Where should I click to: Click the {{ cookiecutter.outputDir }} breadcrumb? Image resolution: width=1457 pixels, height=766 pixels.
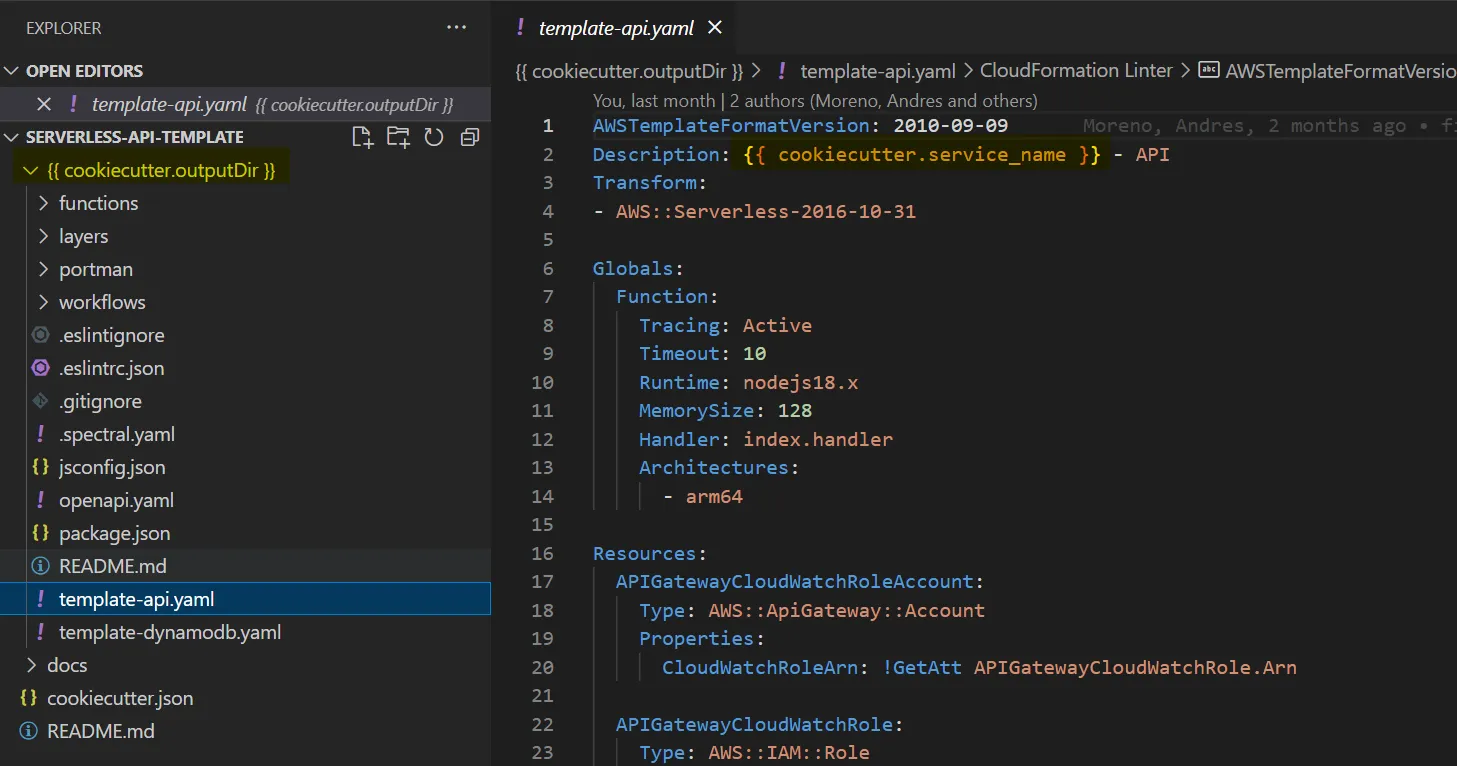click(629, 71)
